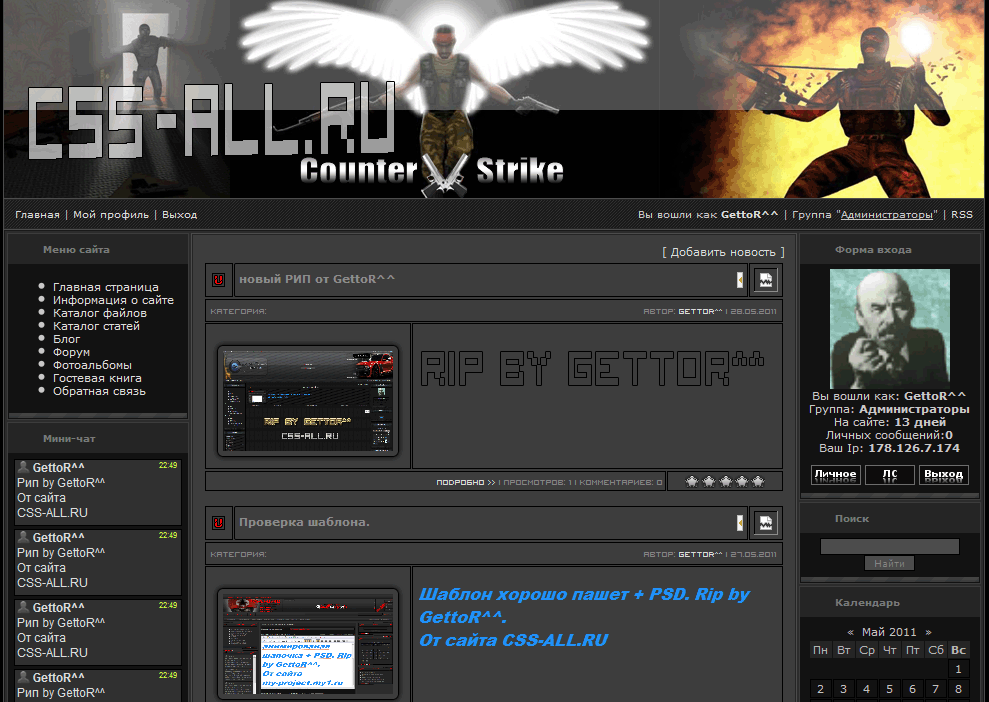Select day 1 in the calendar

click(959, 669)
